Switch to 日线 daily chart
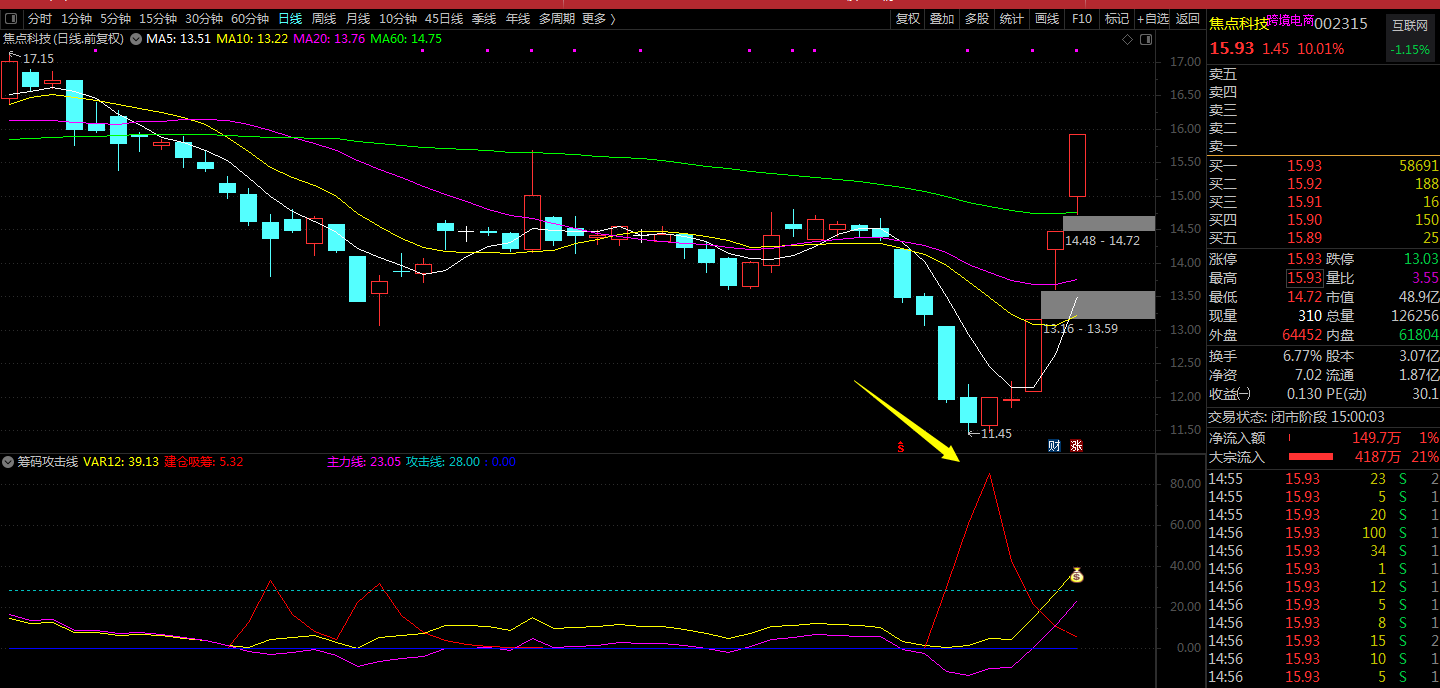This screenshot has width=1440, height=688. (x=290, y=18)
